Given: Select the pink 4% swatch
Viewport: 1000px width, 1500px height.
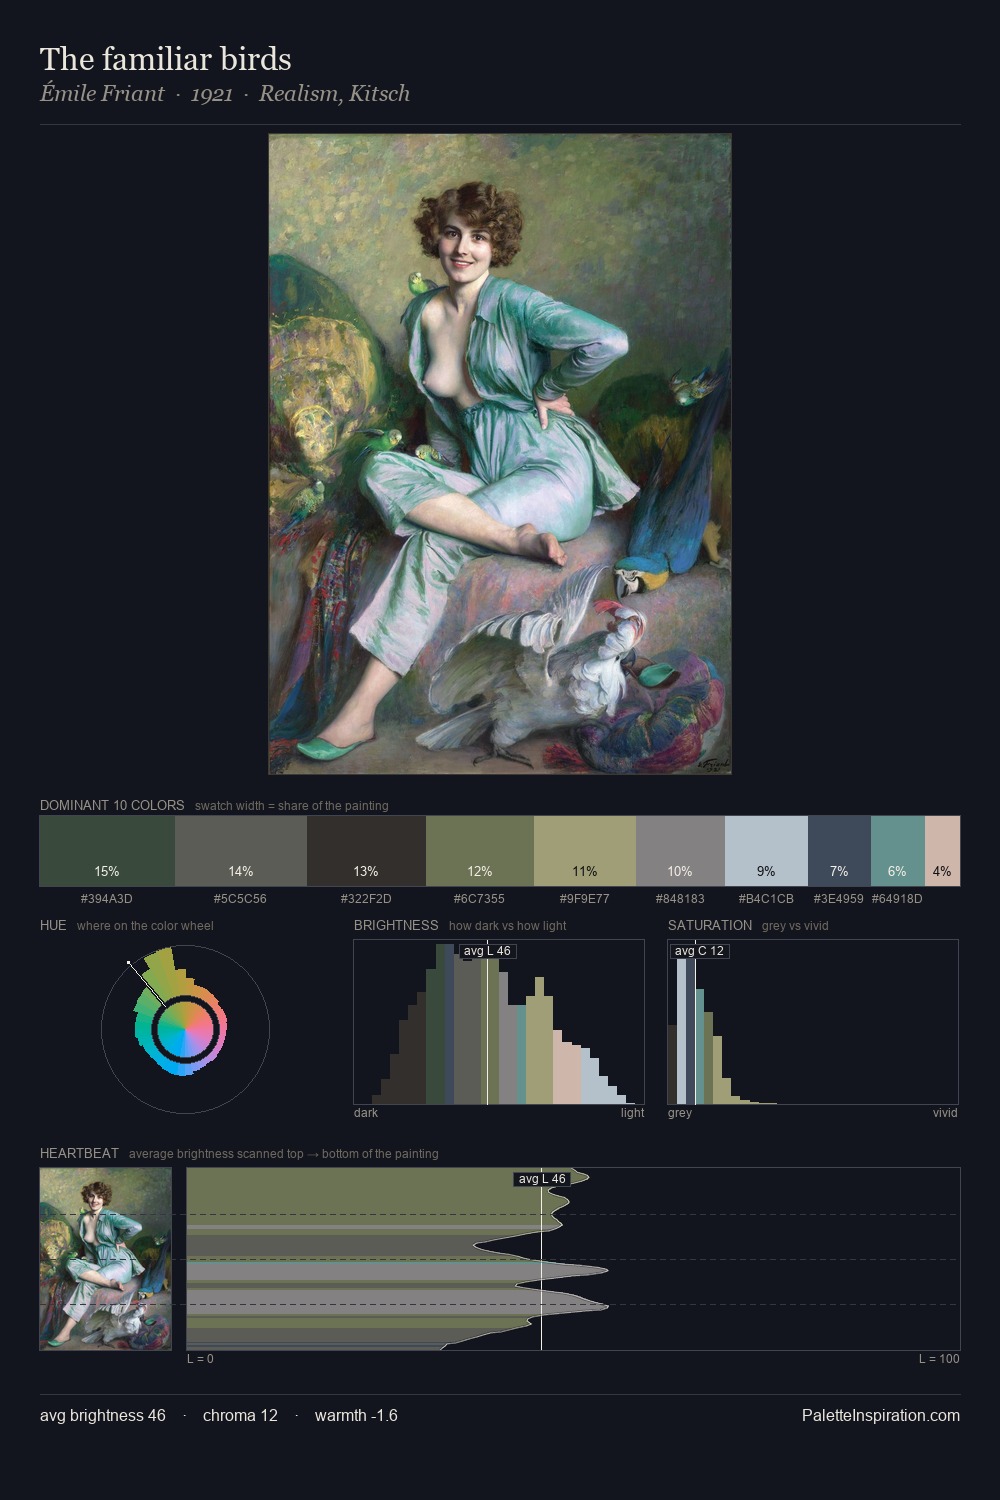Looking at the screenshot, I should 942,851.
